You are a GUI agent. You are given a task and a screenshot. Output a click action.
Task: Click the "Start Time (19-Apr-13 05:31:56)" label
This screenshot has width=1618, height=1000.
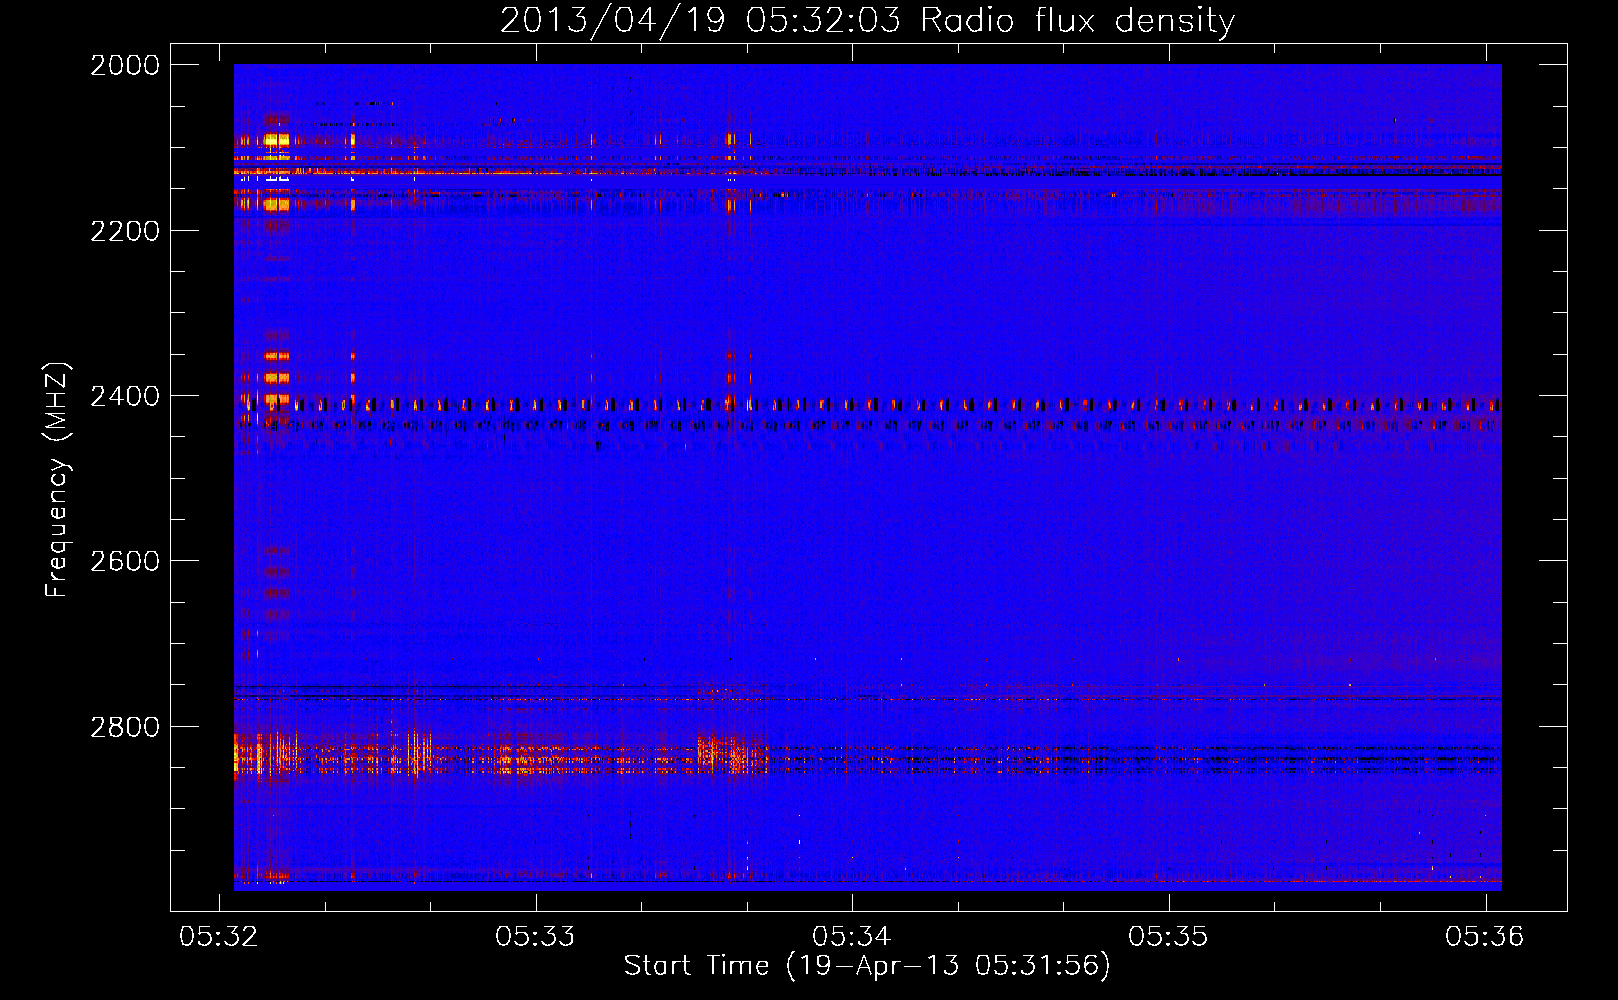[x=867, y=966]
